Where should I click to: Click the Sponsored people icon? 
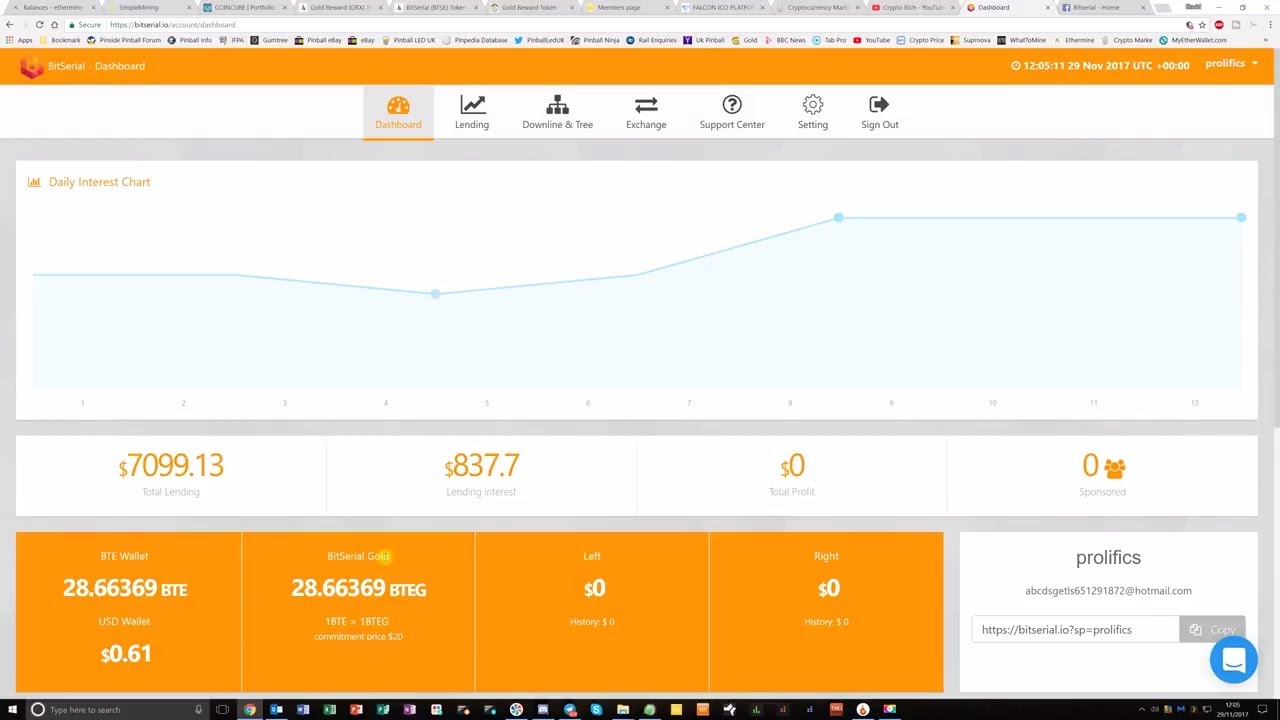point(1115,467)
